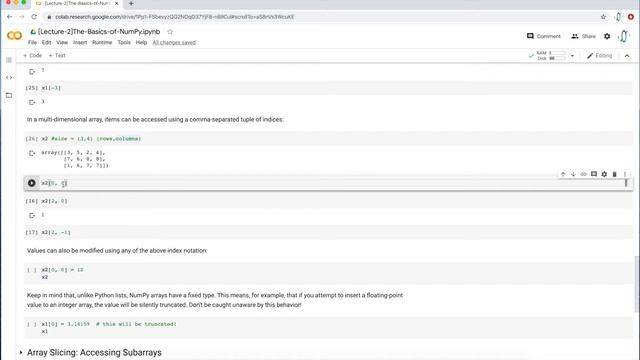Open user account avatar

click(624, 36)
